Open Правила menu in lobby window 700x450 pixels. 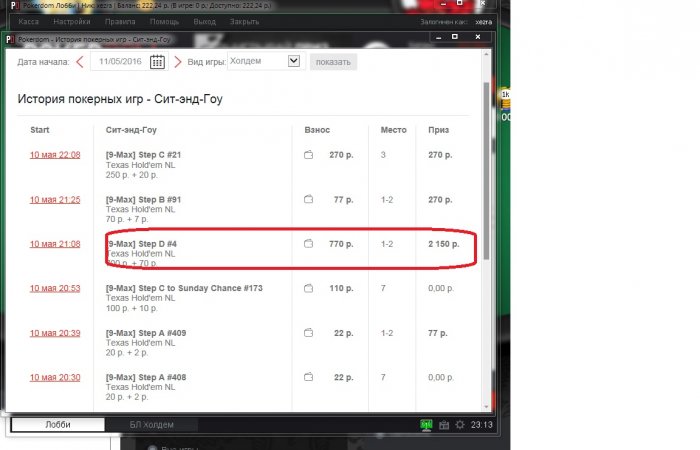tap(120, 21)
